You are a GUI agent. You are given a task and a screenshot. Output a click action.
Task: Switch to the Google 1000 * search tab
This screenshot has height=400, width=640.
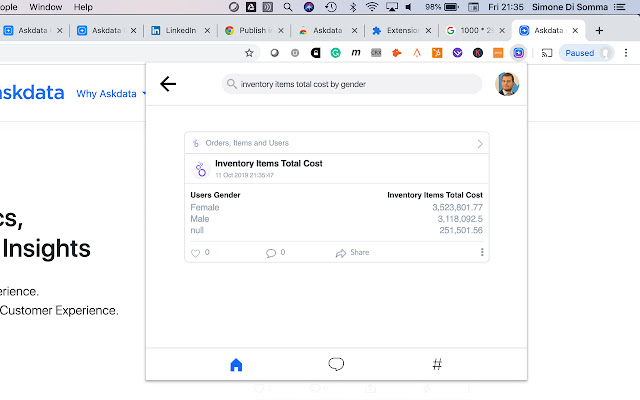(473, 30)
